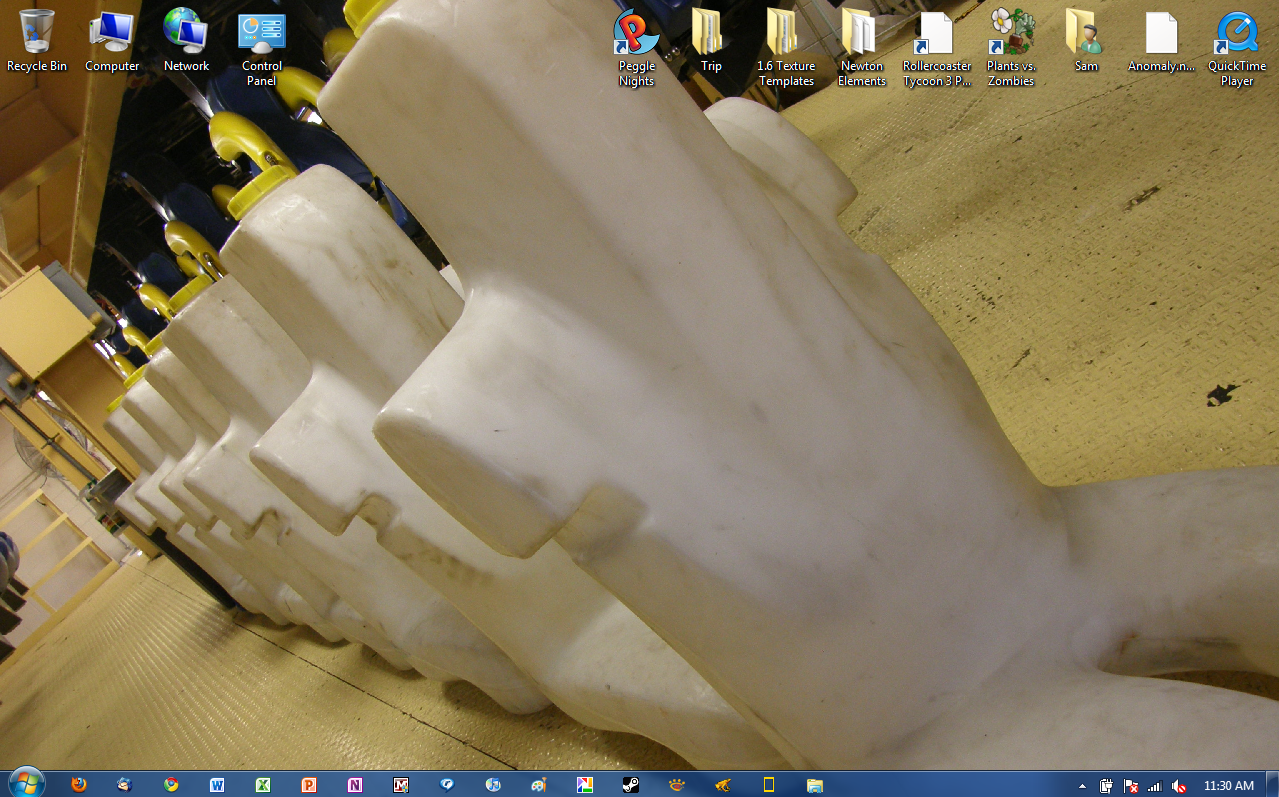The width and height of the screenshot is (1279, 797).
Task: Click the wireless network signal icon
Action: 1155,786
